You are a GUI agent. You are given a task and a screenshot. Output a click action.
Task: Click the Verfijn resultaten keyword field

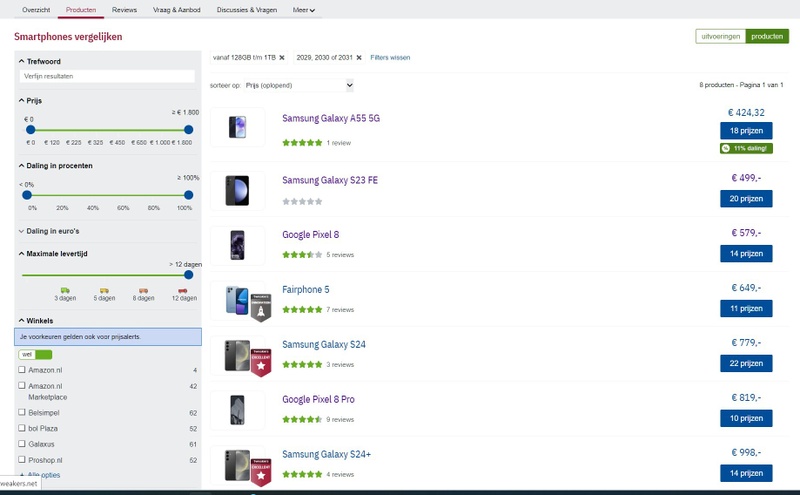[x=107, y=76]
